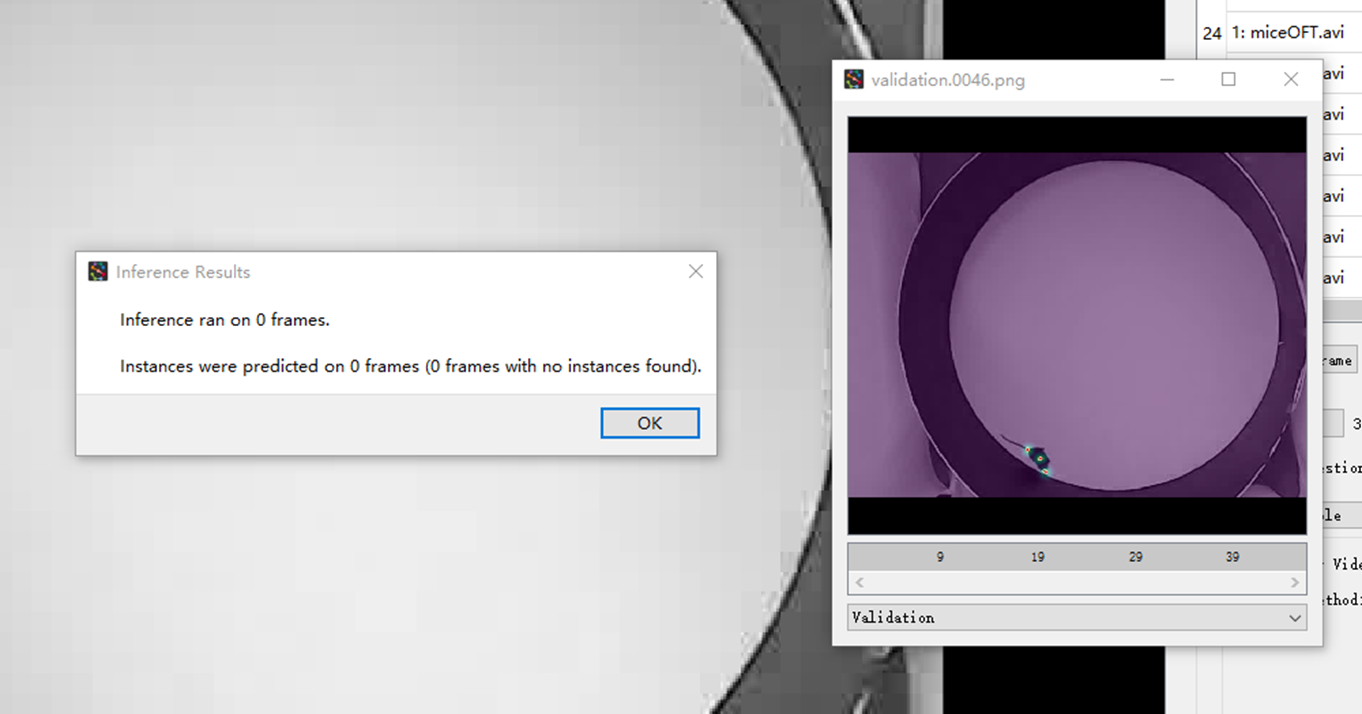The image size is (1362, 714).
Task: Click frame marker 39 on the timeline
Action: click(x=1232, y=556)
